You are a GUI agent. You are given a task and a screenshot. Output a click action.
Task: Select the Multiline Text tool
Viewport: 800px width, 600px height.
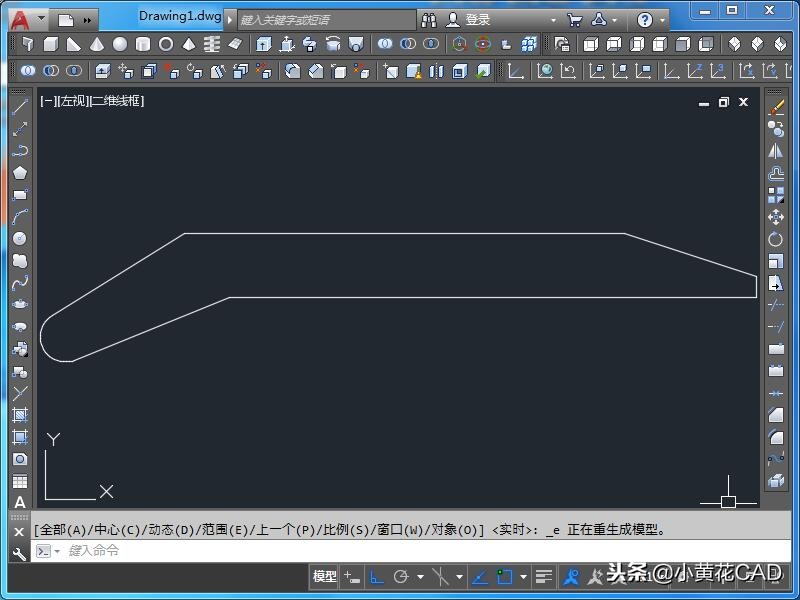coord(19,503)
